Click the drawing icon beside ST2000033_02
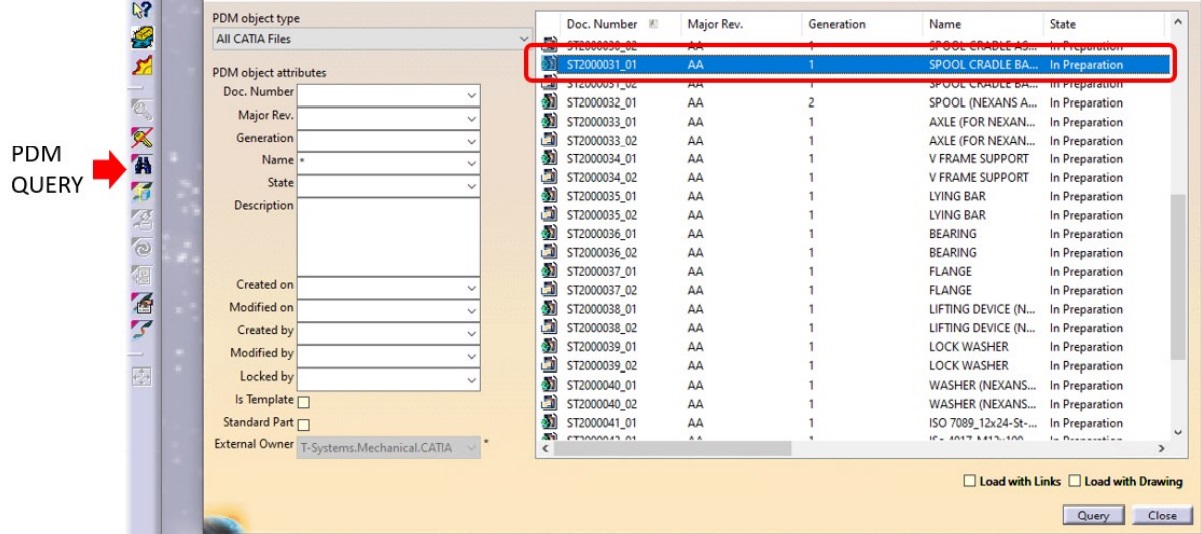The width and height of the screenshot is (1201, 534). click(x=549, y=141)
